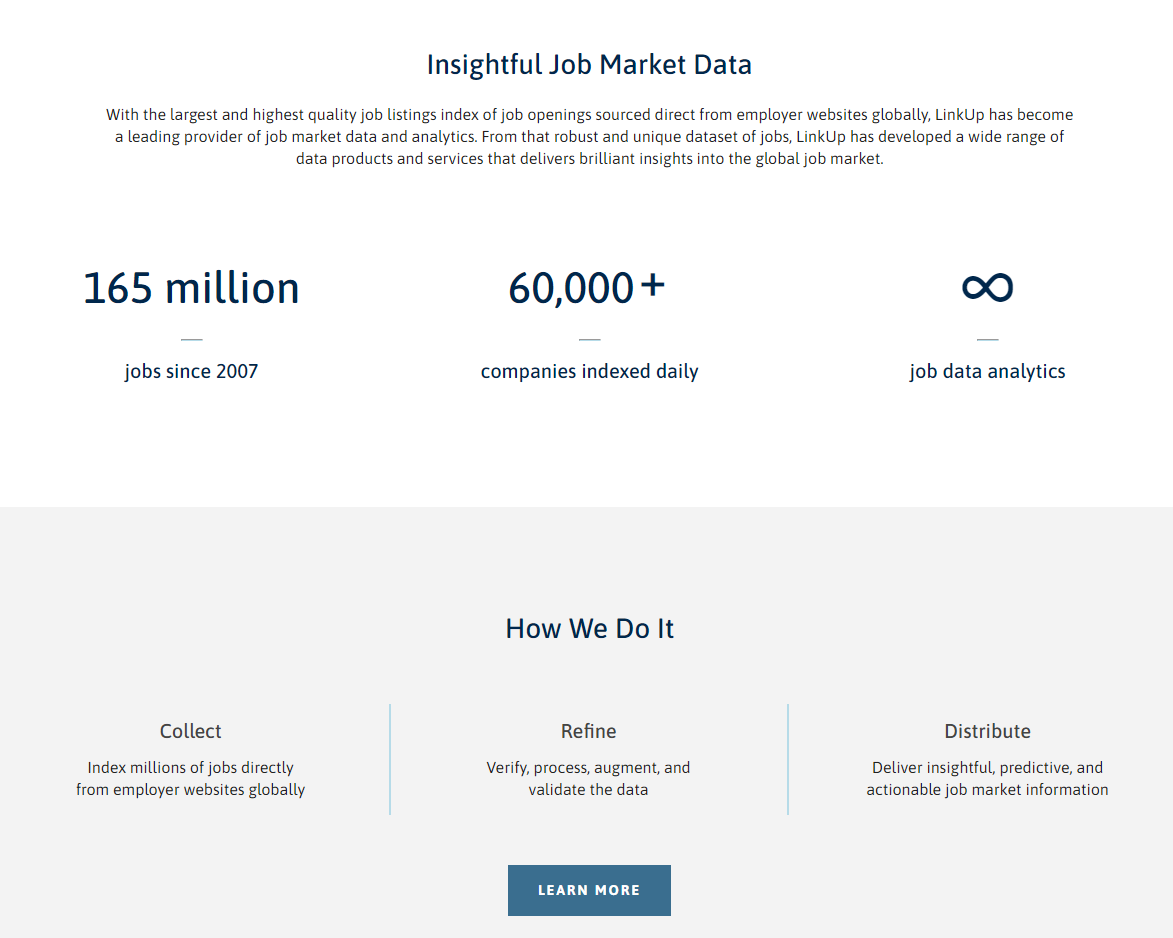Click the How We Do It heading
This screenshot has width=1173, height=938.
click(589, 628)
